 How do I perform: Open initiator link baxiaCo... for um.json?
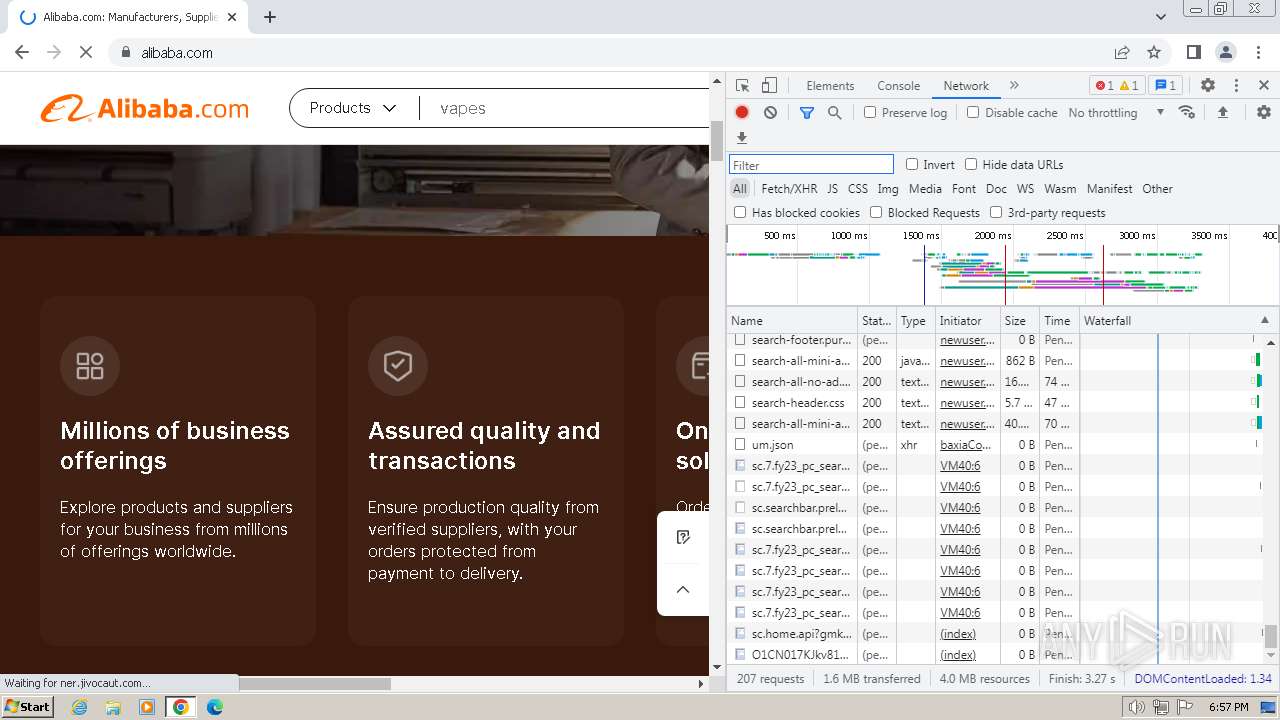coord(966,444)
